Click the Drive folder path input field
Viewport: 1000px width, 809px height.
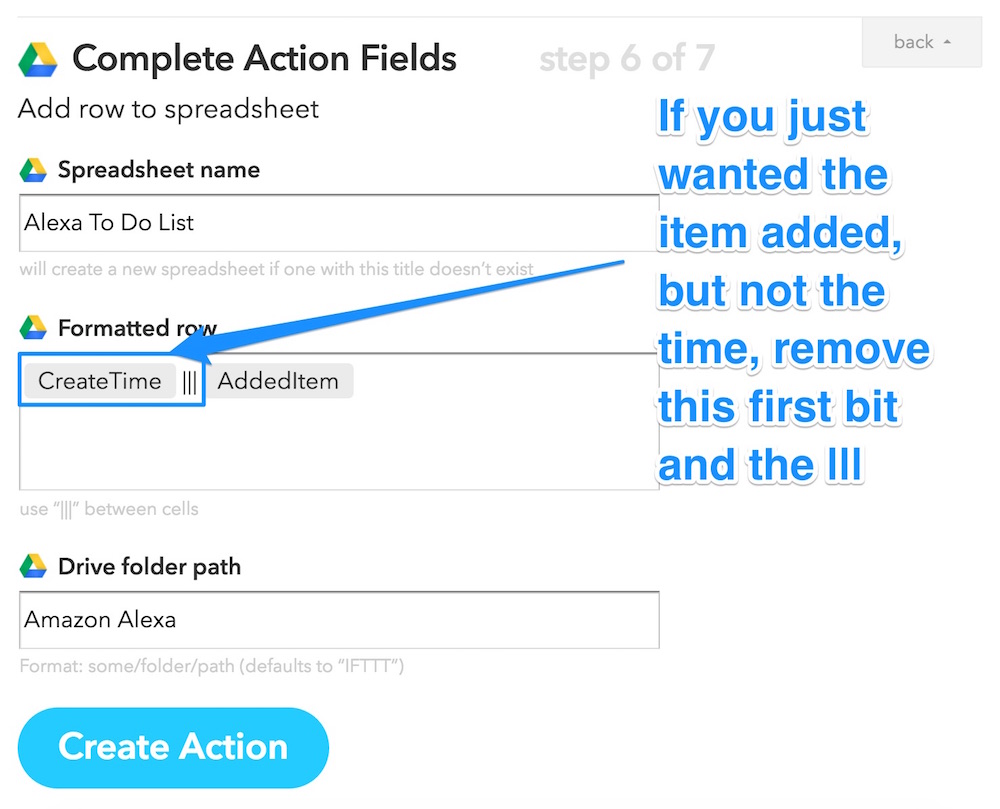point(338,620)
